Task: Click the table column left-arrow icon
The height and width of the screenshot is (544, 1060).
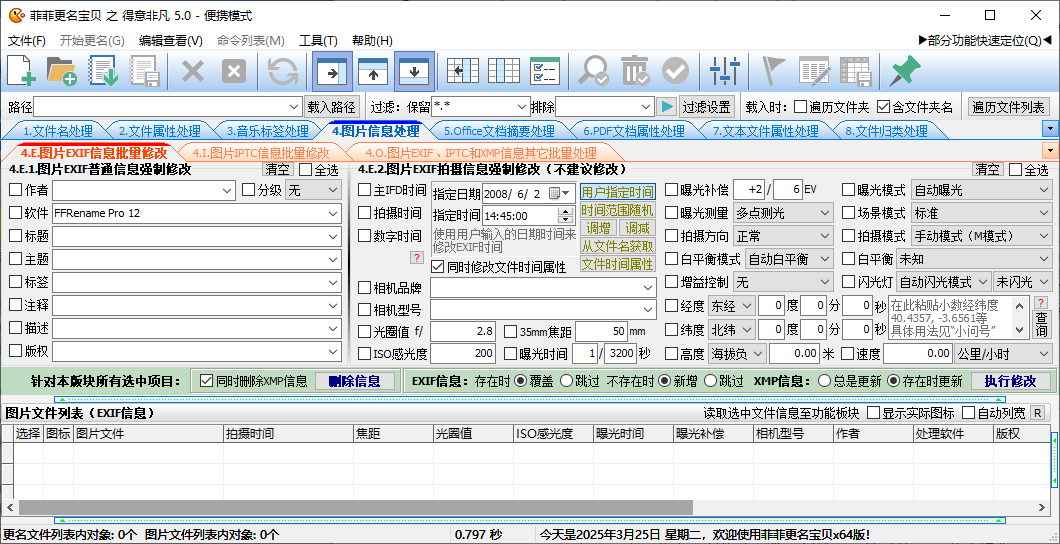Action: tap(463, 71)
